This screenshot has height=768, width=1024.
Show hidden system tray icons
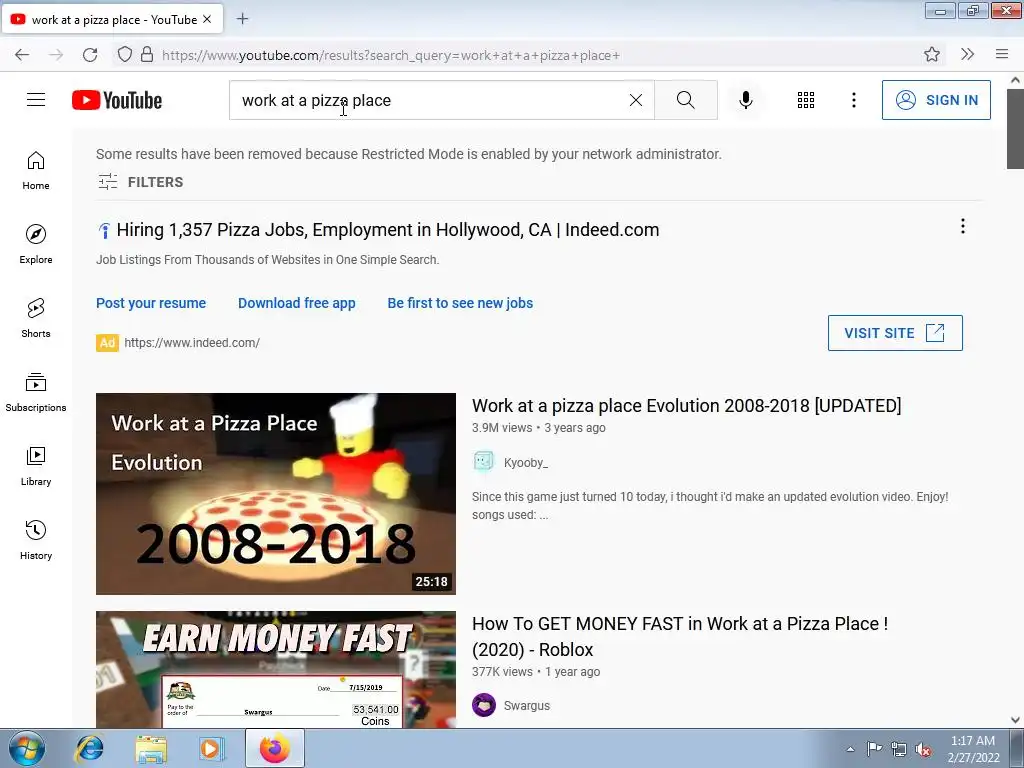pos(850,749)
